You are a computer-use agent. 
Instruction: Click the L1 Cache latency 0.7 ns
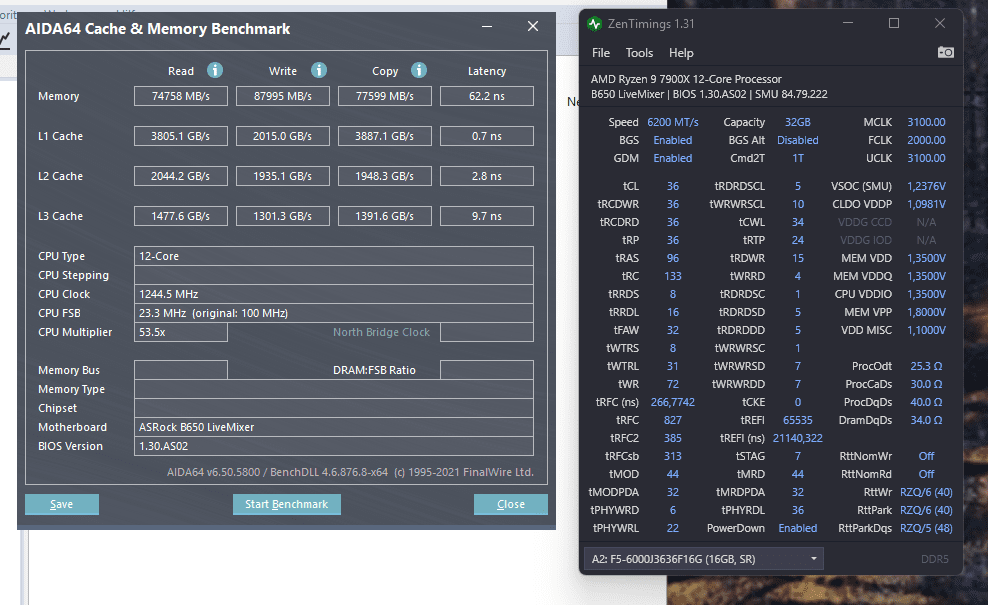[x=487, y=136]
